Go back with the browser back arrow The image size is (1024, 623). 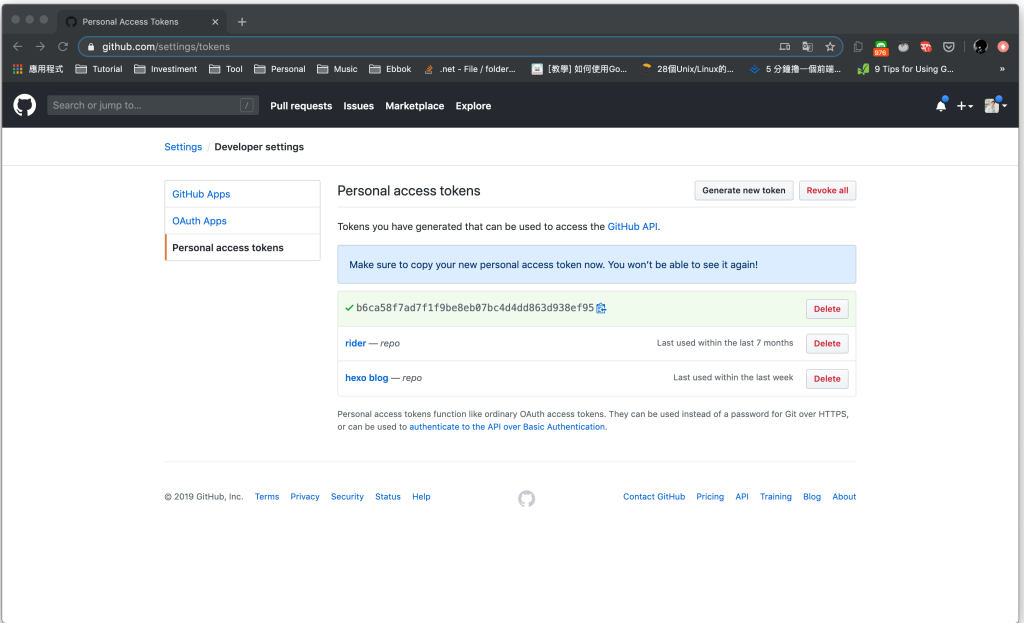18,46
